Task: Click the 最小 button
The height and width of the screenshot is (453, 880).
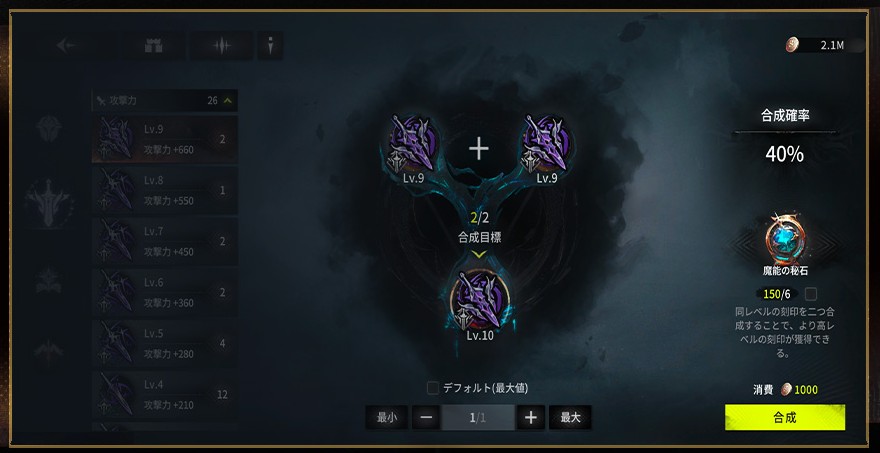Action: tap(387, 417)
